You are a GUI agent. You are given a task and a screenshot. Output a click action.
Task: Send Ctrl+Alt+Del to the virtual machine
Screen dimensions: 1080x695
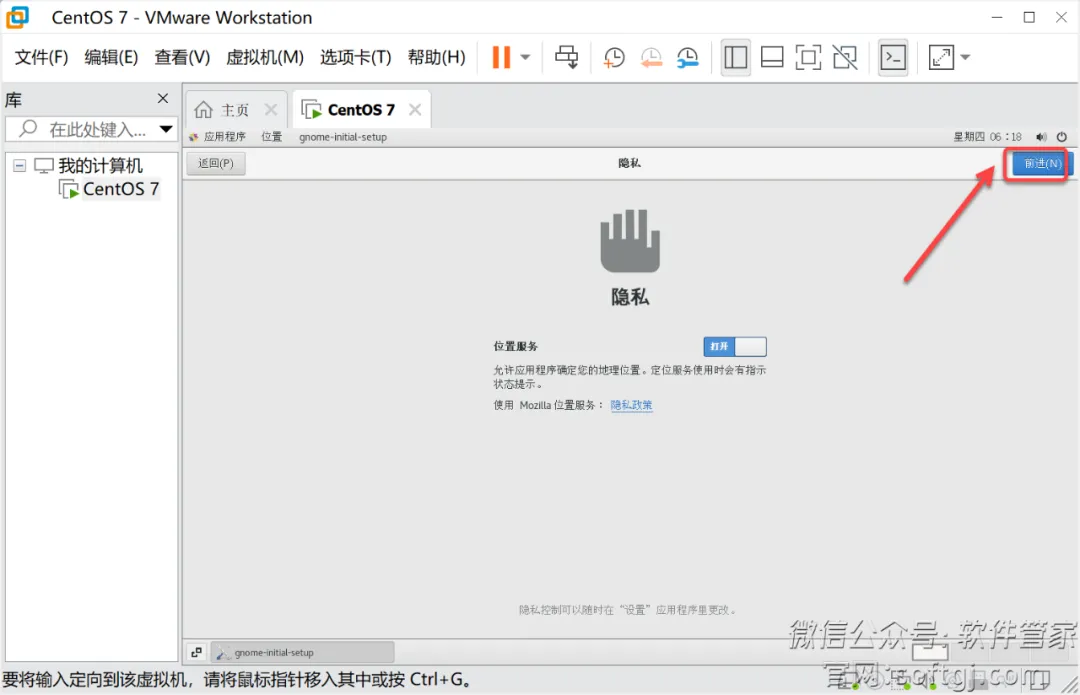567,57
